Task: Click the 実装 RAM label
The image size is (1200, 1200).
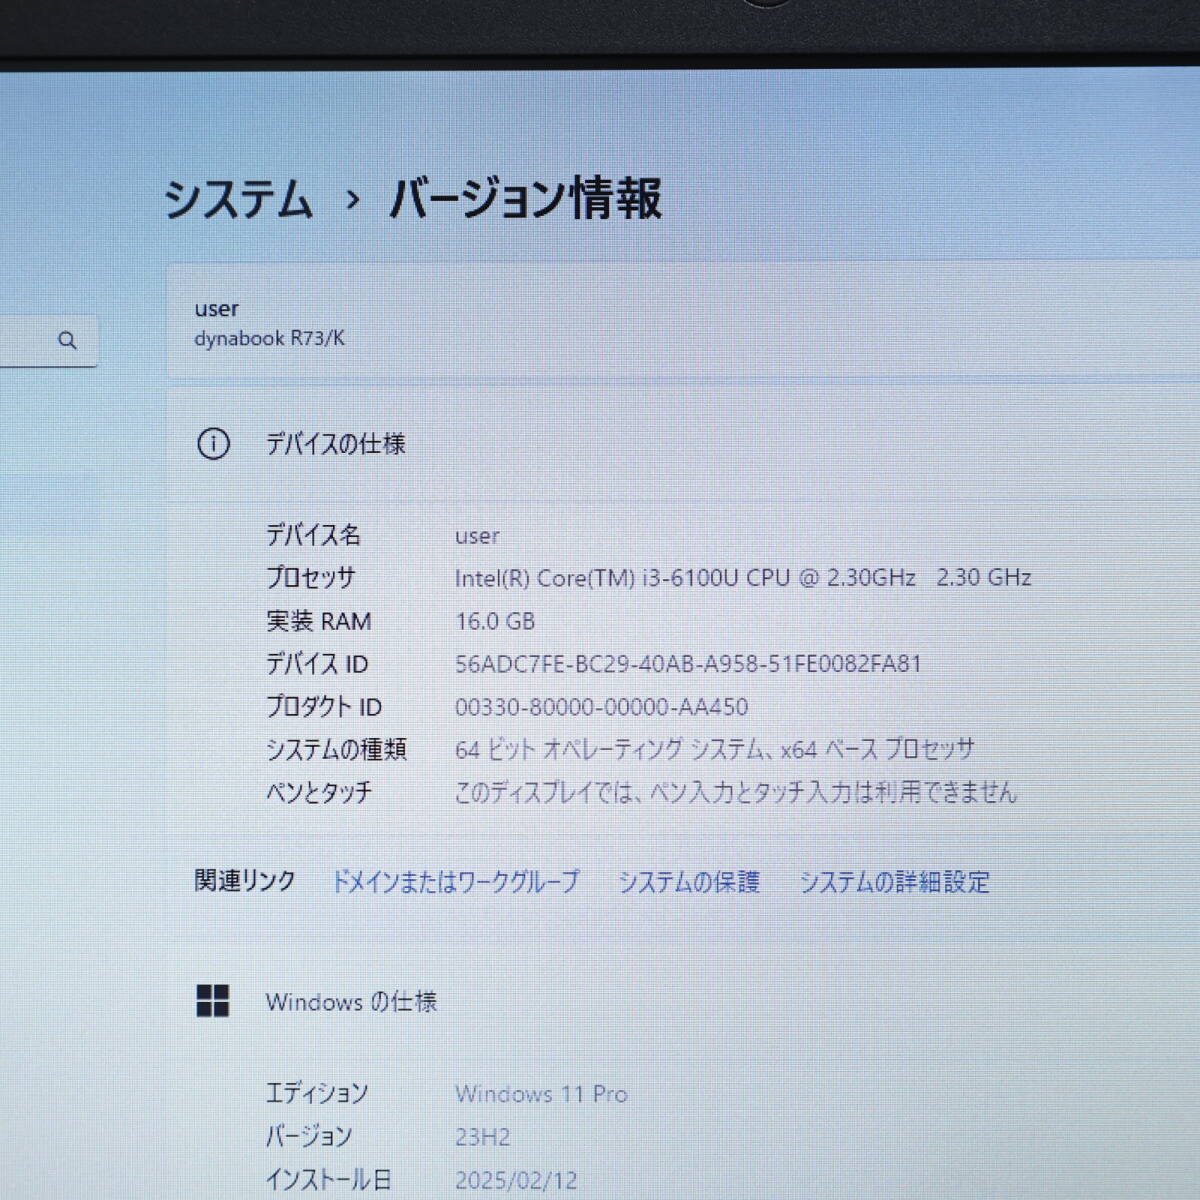Action: pyautogui.click(x=318, y=621)
